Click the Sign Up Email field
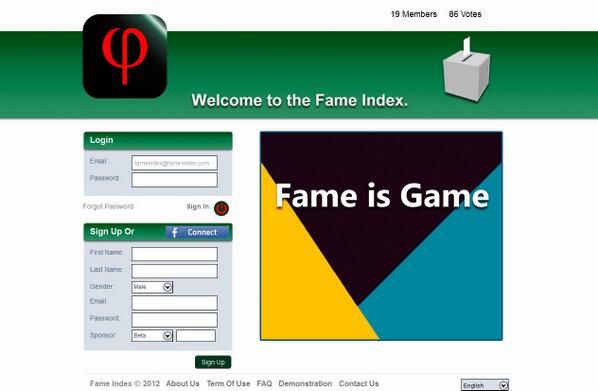Viewport: 598px width, 391px height. (174, 303)
